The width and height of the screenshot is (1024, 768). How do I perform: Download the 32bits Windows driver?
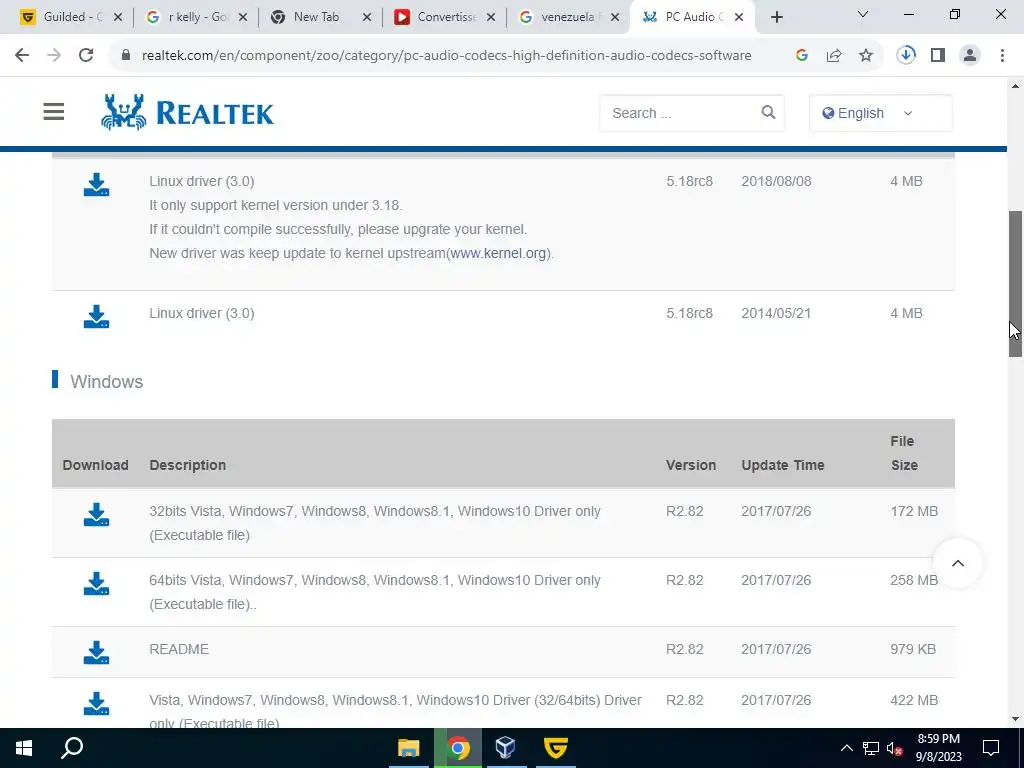[96, 515]
